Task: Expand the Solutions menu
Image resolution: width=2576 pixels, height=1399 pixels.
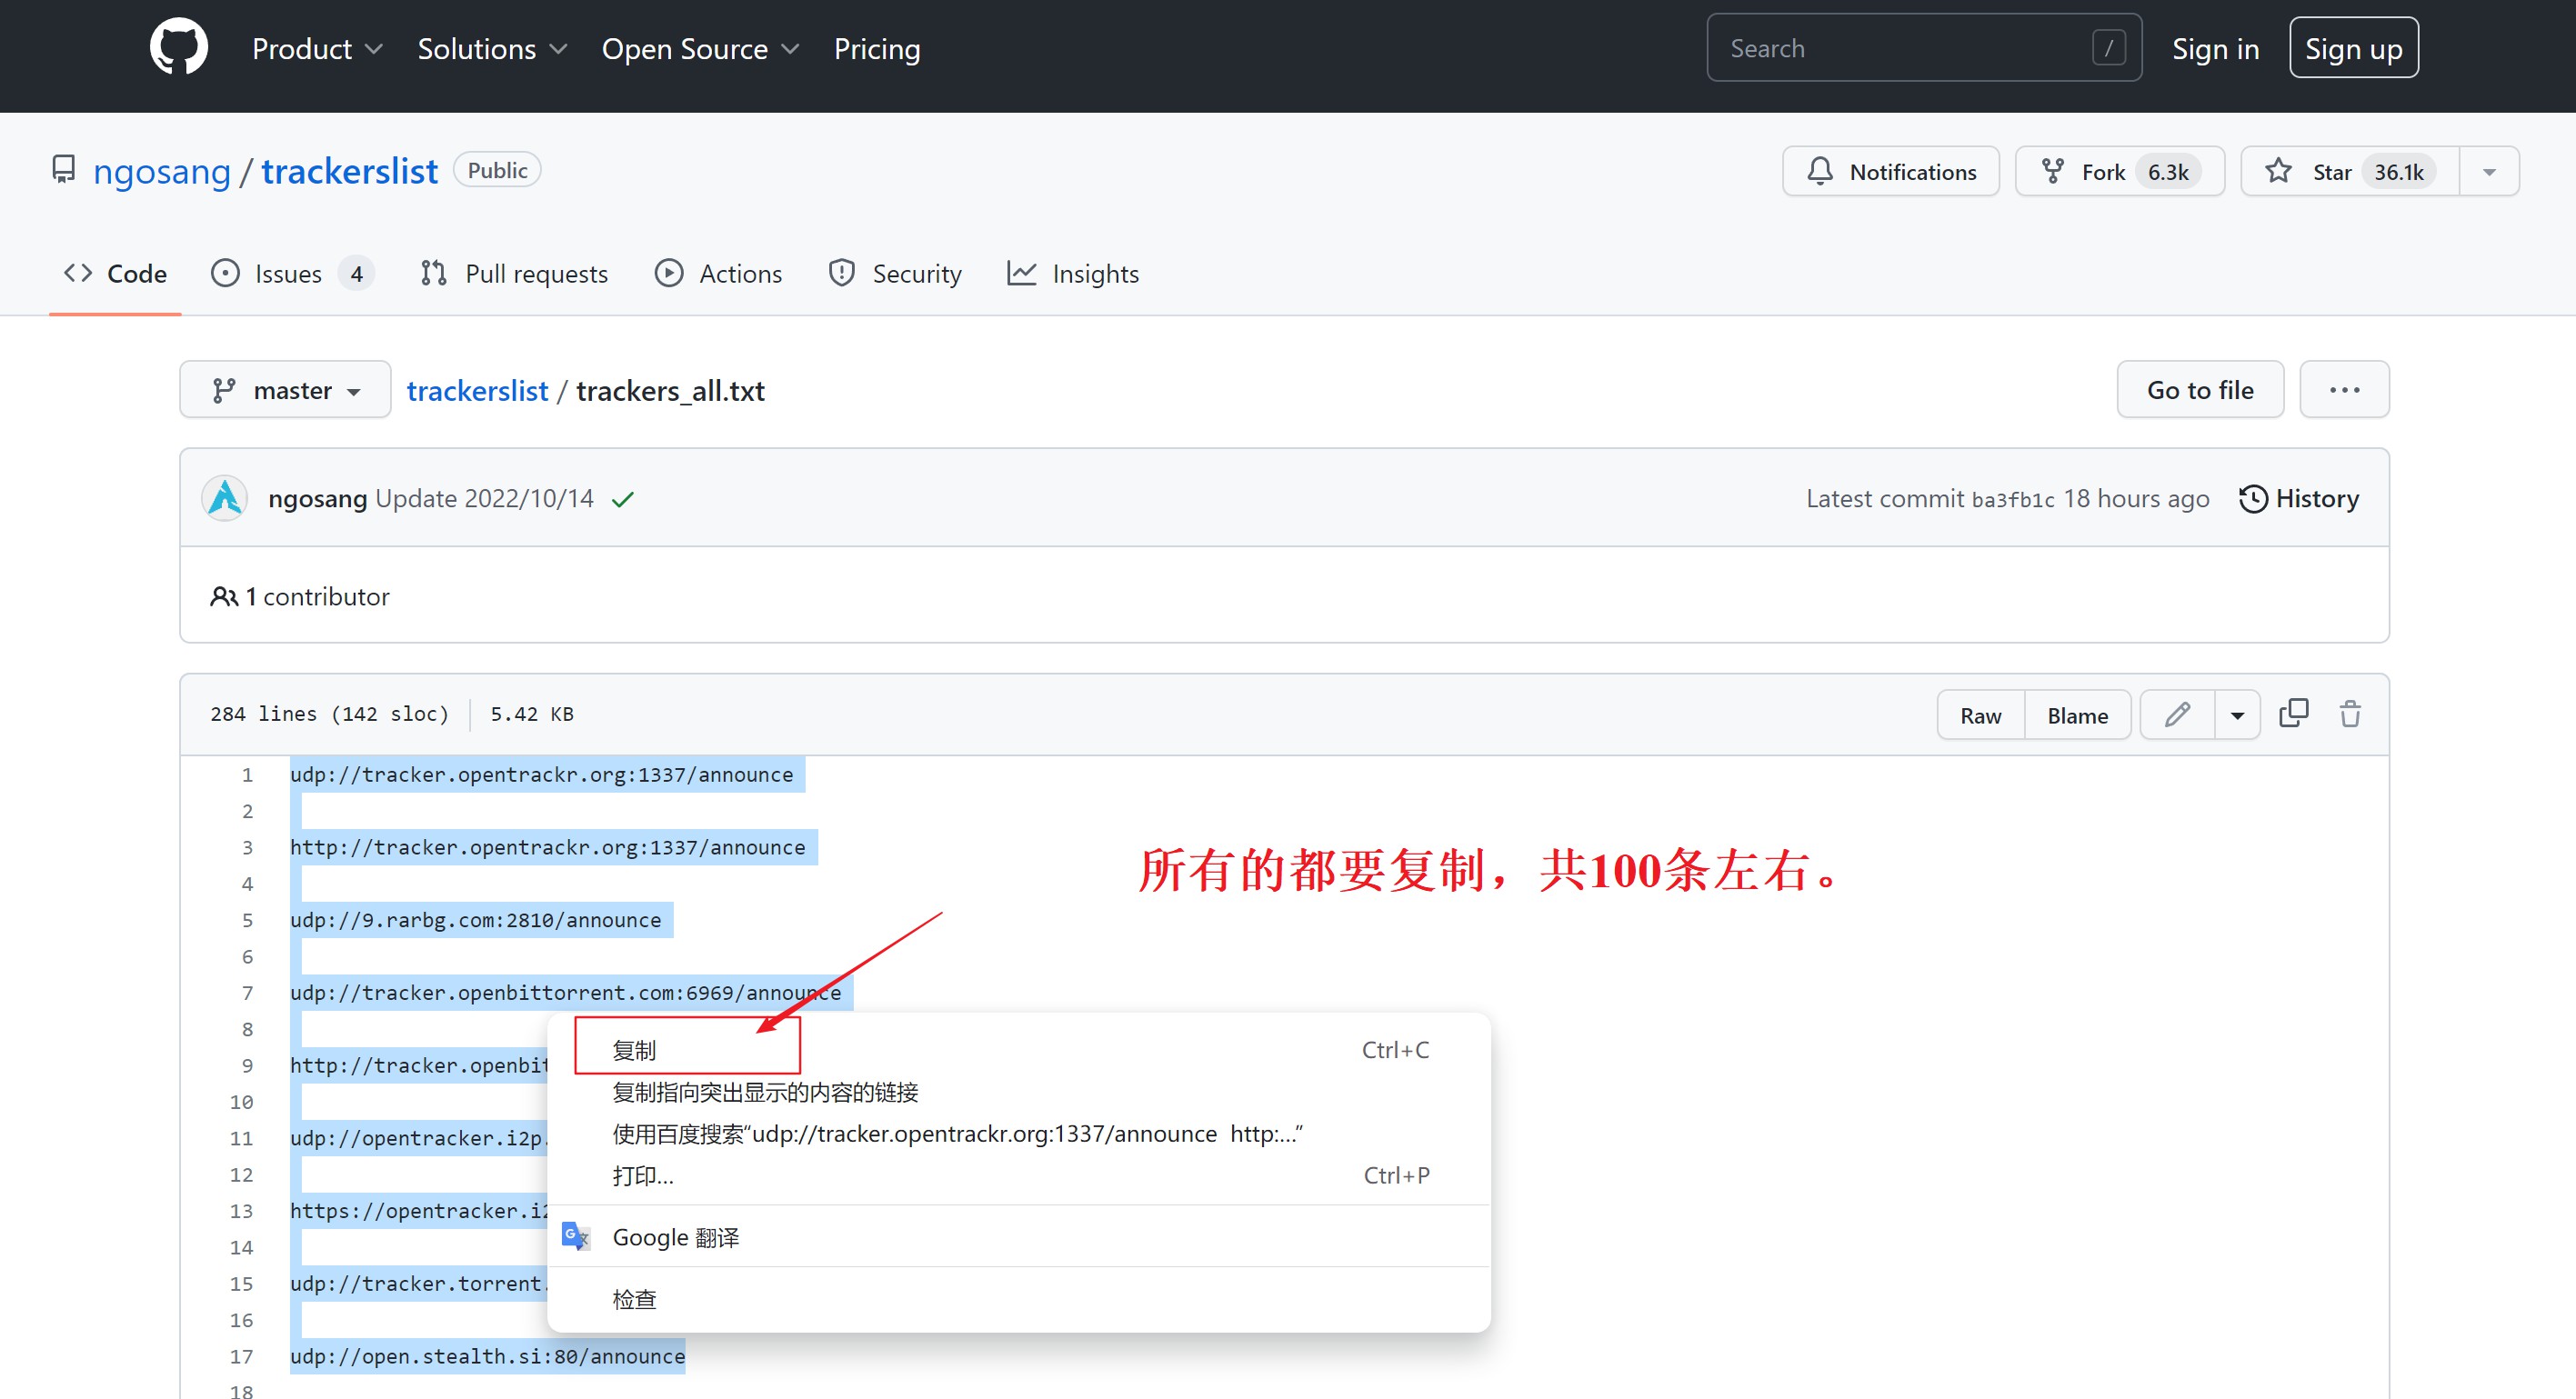Action: point(492,49)
